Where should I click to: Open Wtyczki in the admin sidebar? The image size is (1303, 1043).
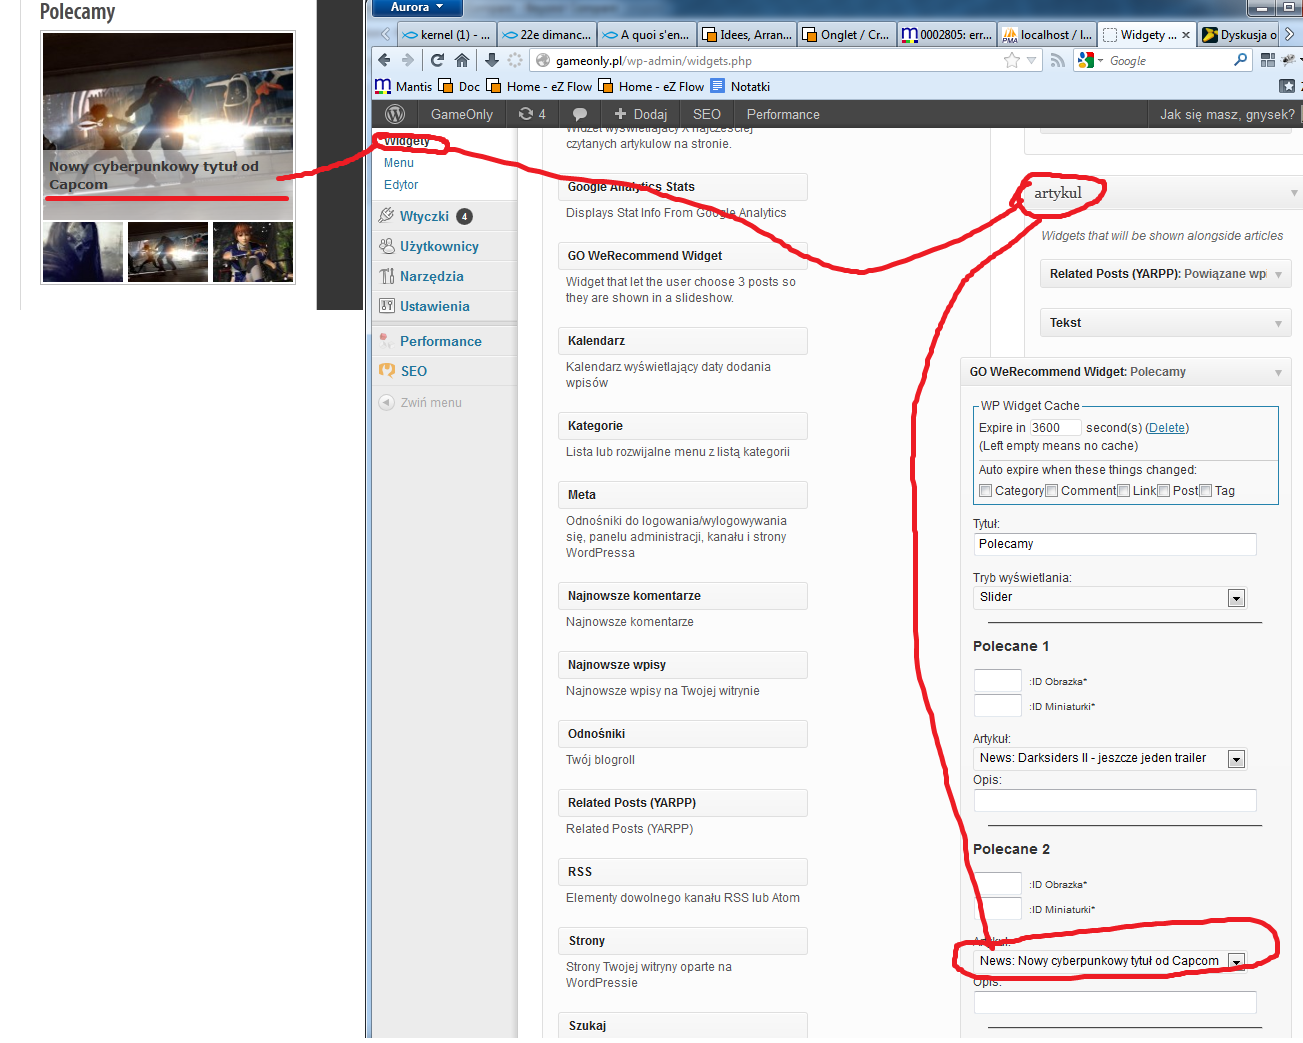[424, 216]
